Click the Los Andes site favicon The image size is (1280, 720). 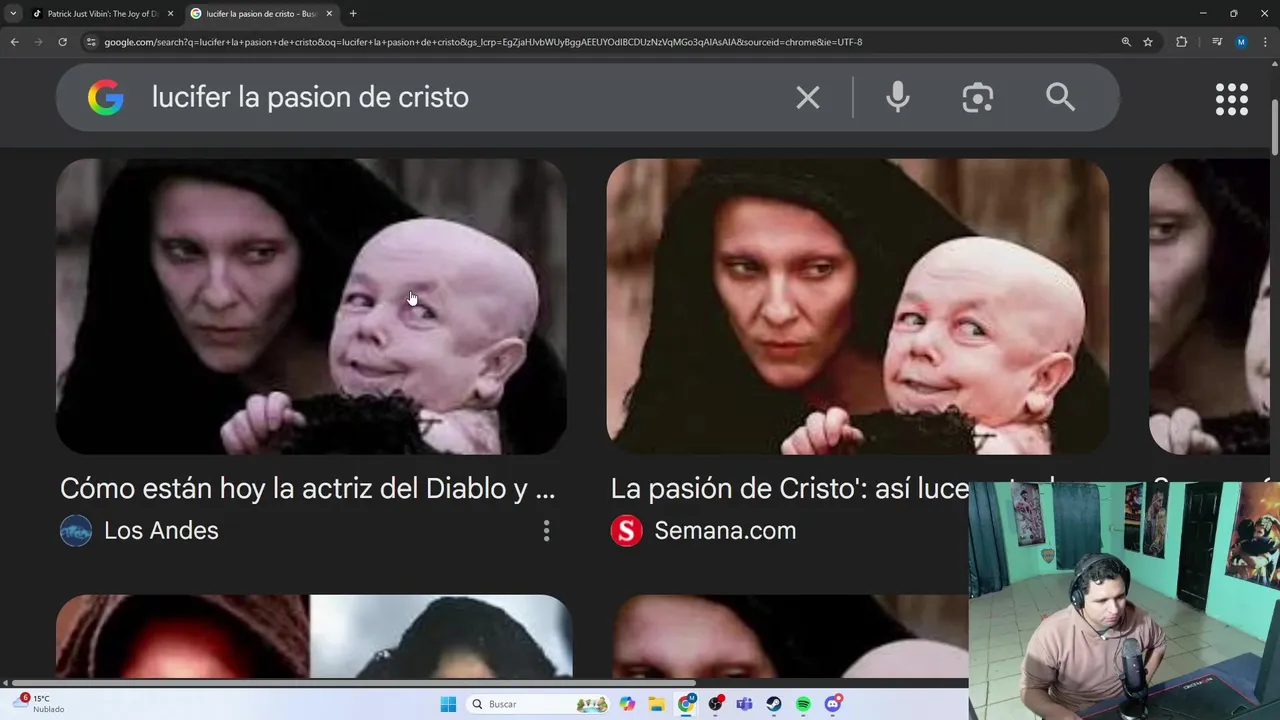76,530
